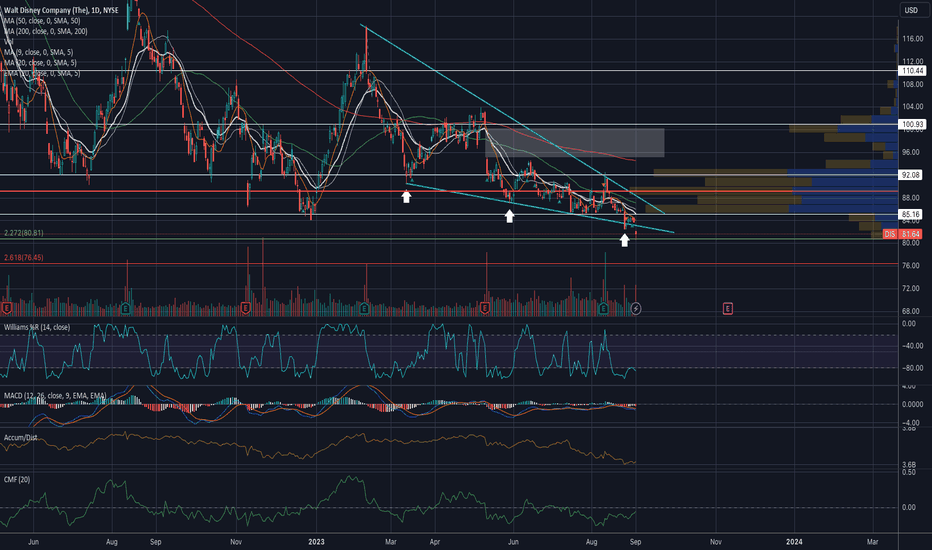Open the upcoming earnings marker after Nov 2023
Viewport: 932px width, 550px height.
click(728, 308)
